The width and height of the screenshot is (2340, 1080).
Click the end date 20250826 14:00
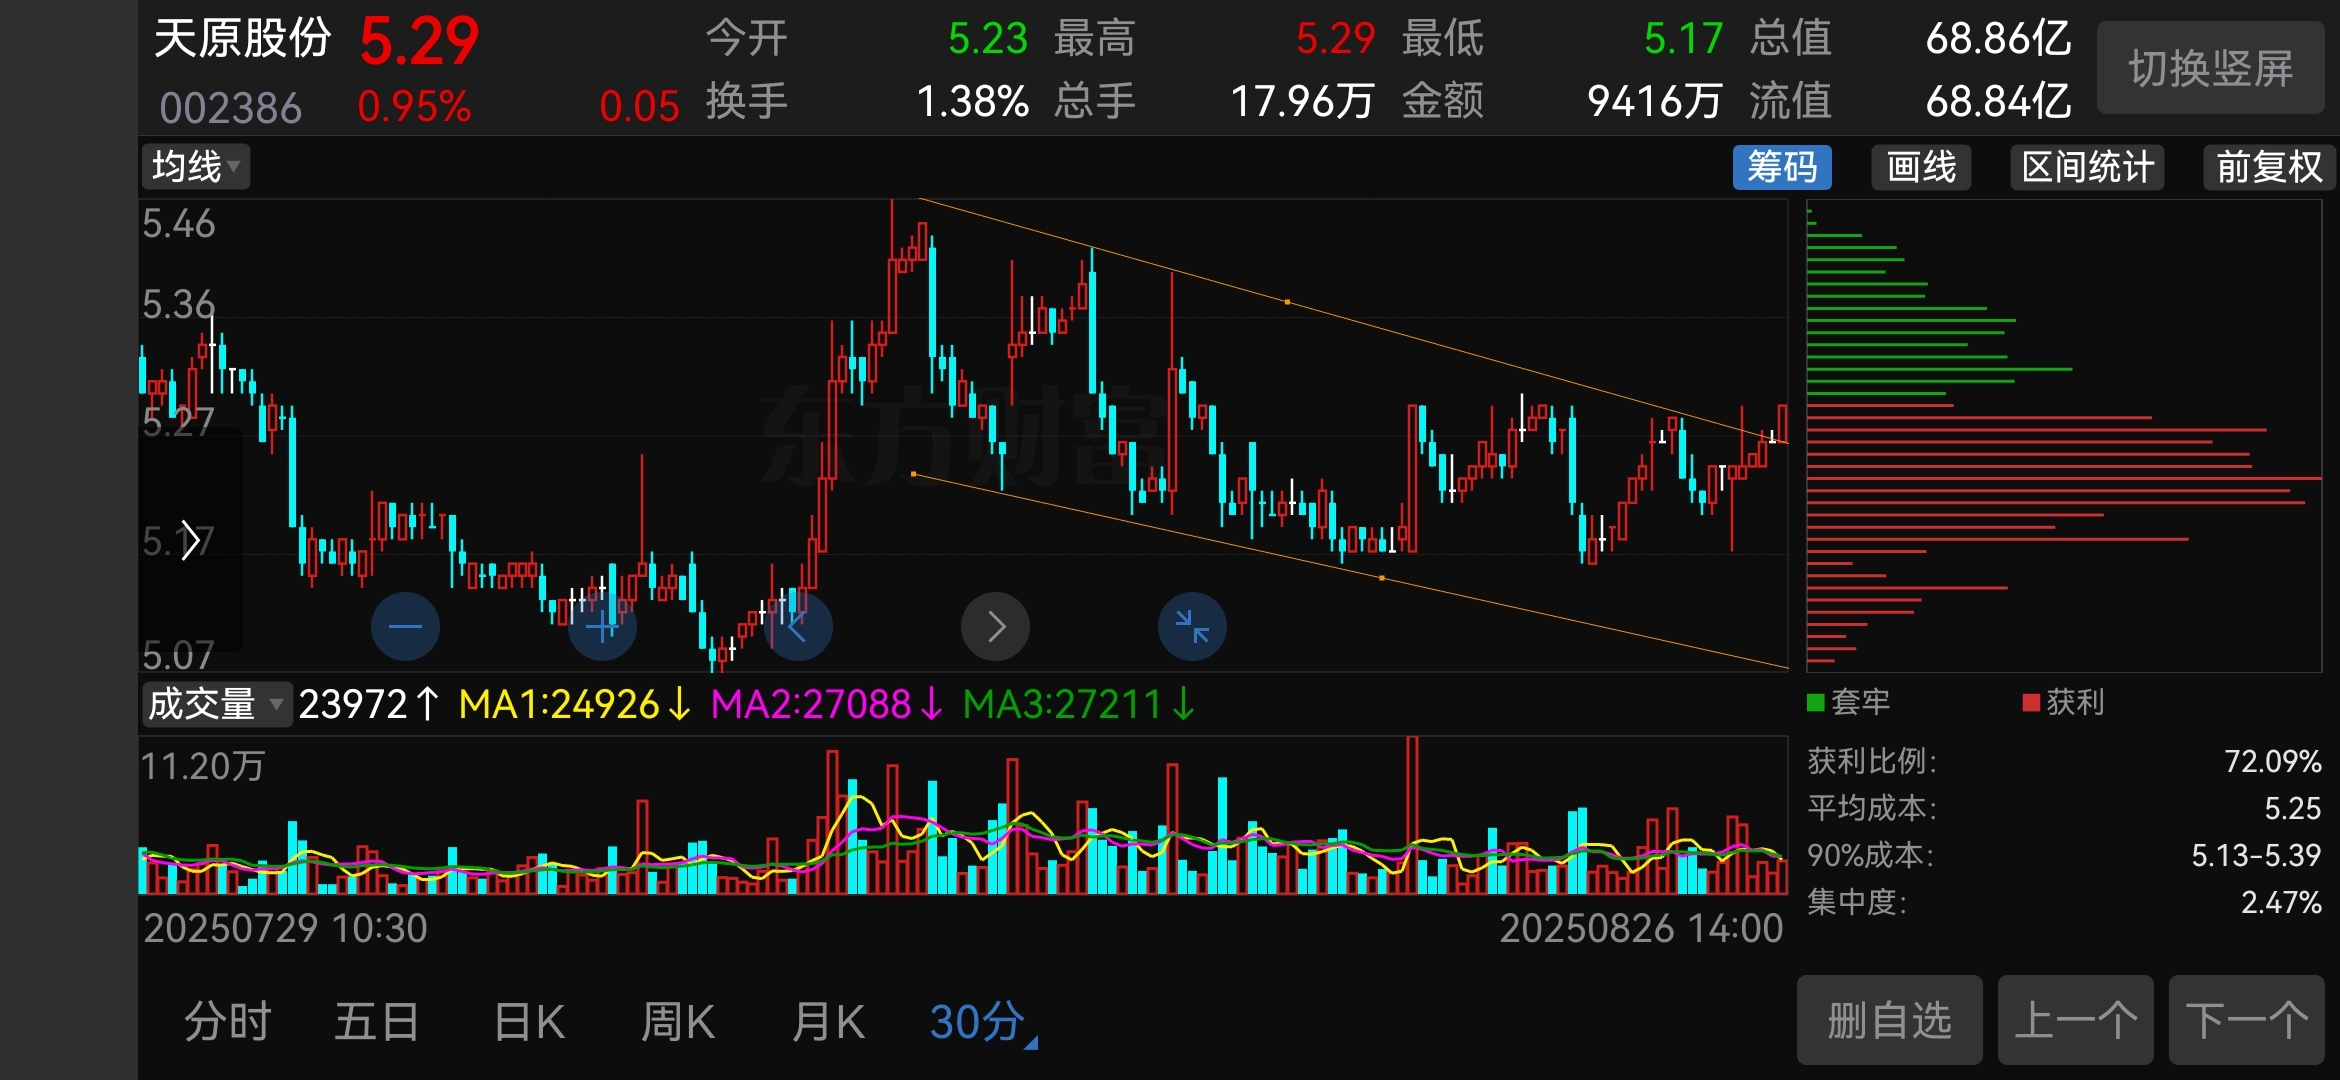(x=1641, y=928)
